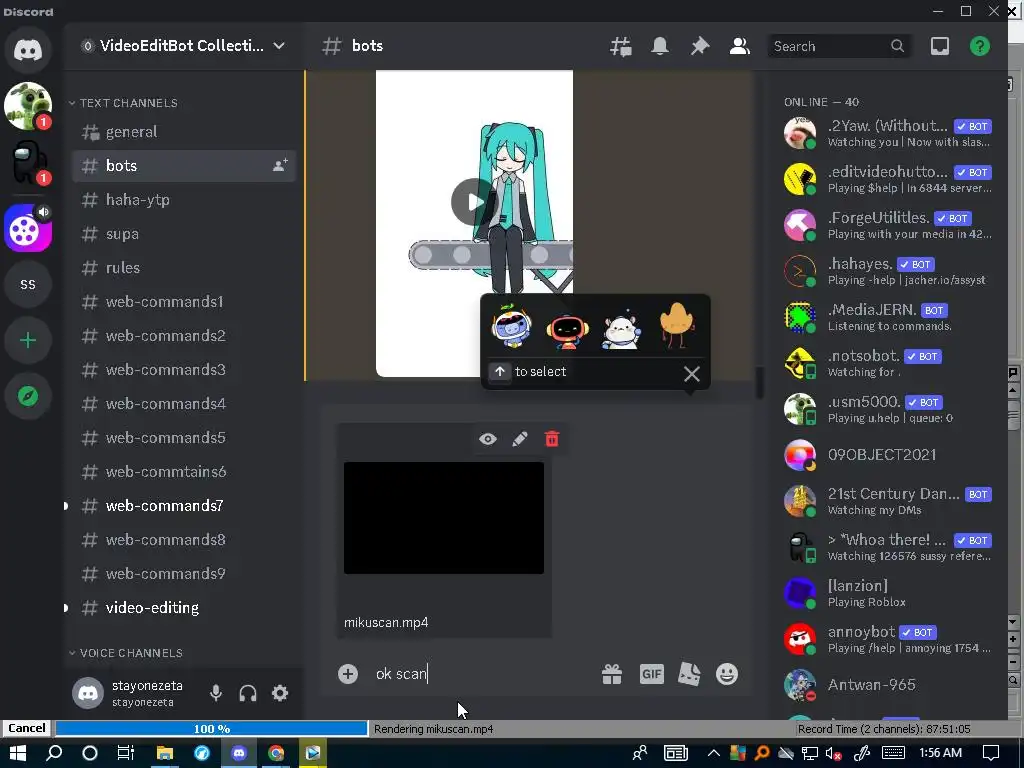Close the sticker suggestion popup
The image size is (1024, 768).
coord(692,374)
